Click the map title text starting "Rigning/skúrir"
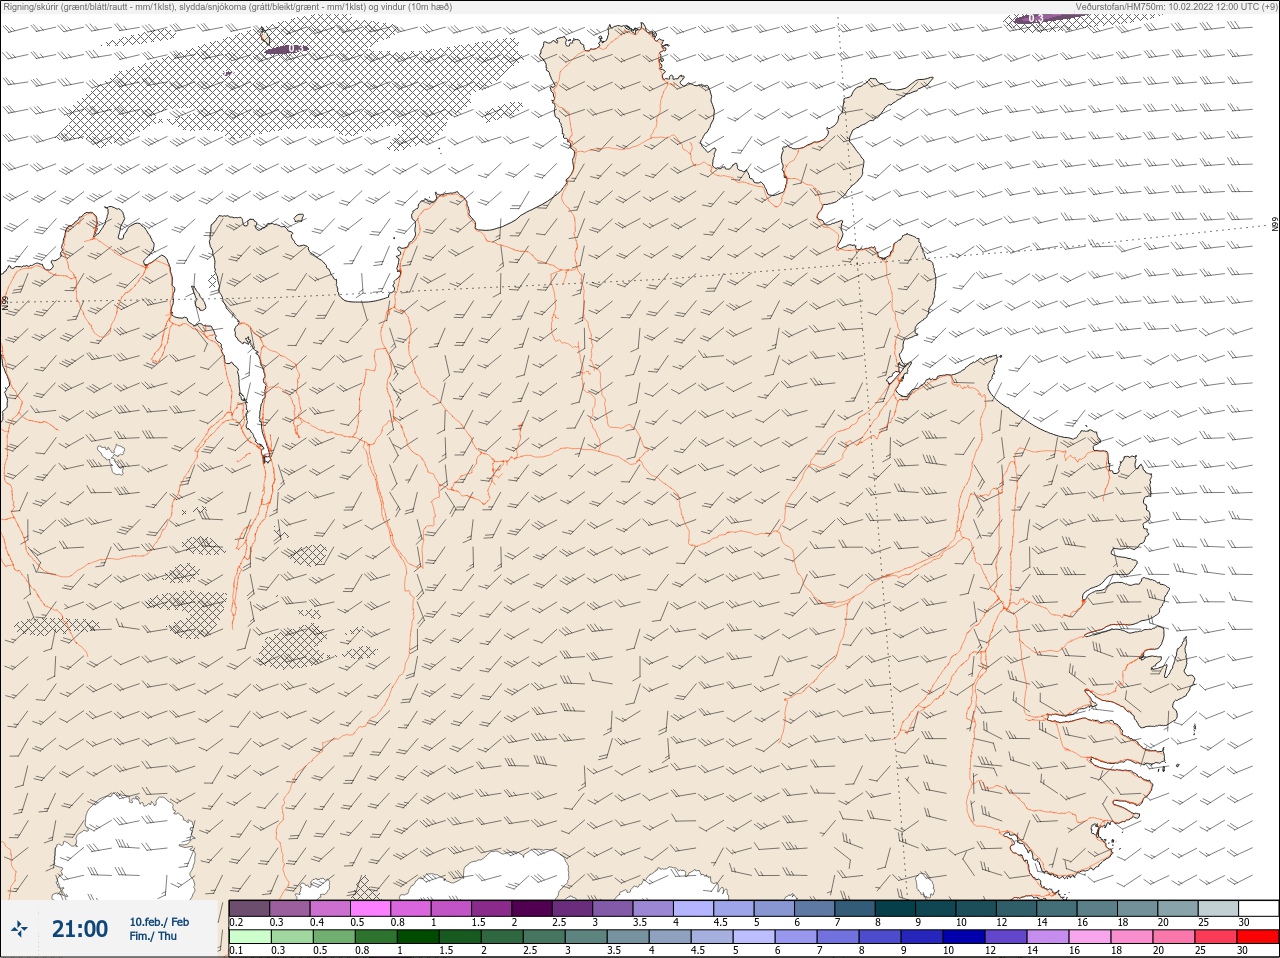 pyautogui.click(x=227, y=6)
